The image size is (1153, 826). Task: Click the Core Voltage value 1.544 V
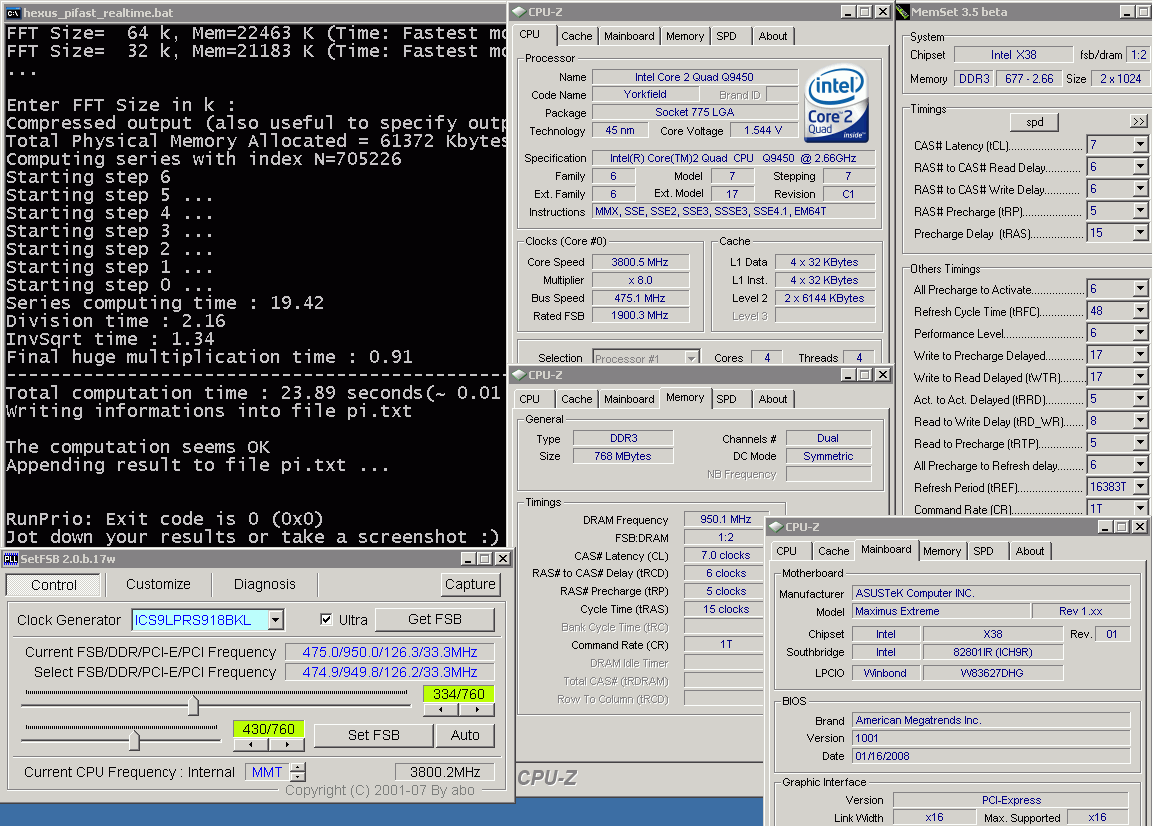point(763,130)
